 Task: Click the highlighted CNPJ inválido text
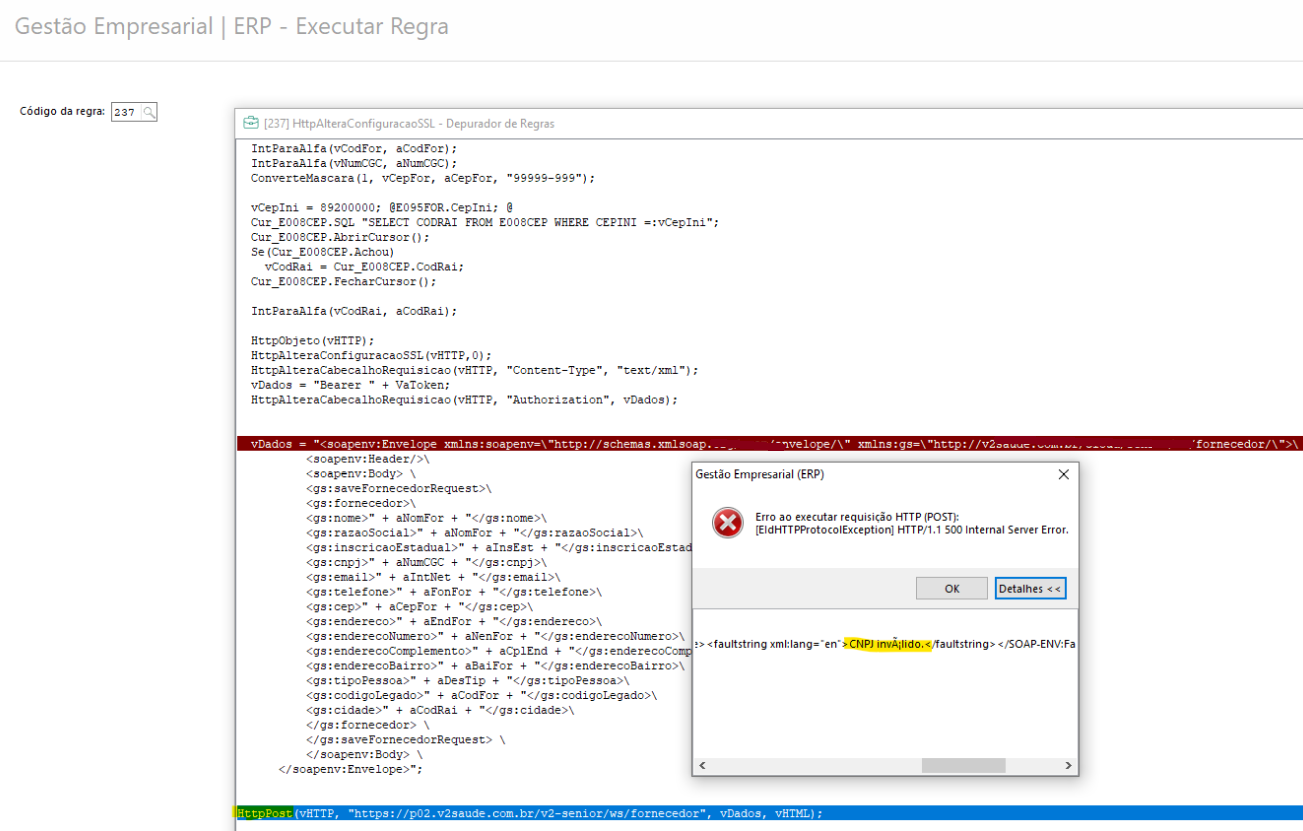click(886, 644)
